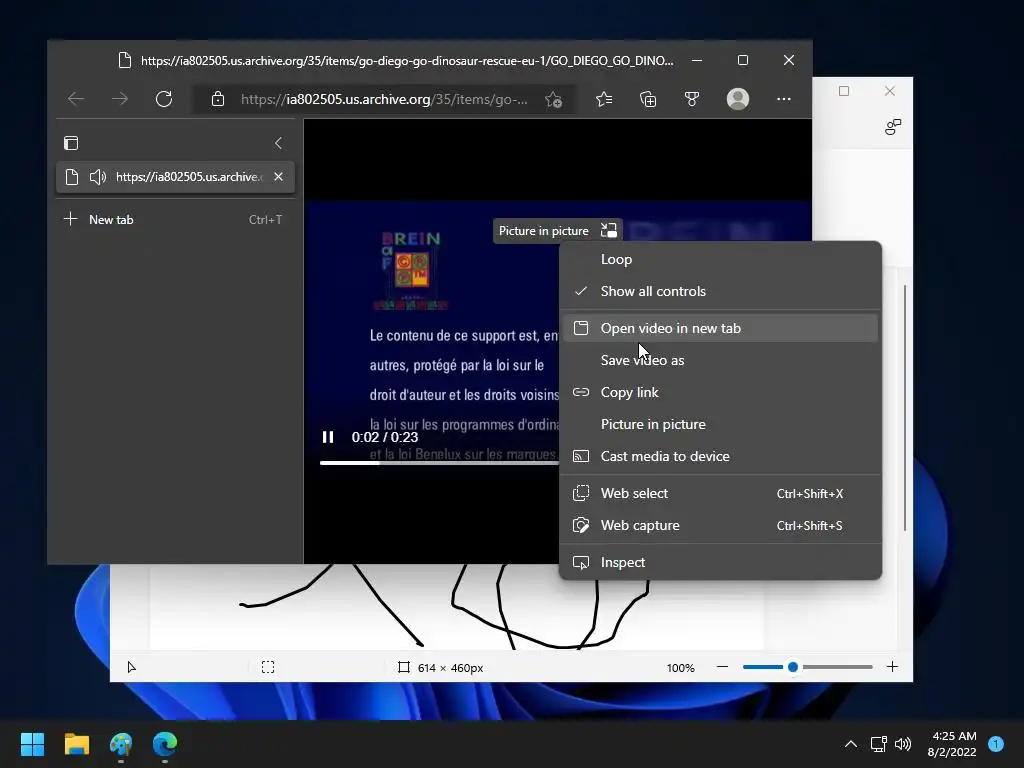1024x768 pixels.
Task: Choose Web capture menu item
Action: click(720, 526)
